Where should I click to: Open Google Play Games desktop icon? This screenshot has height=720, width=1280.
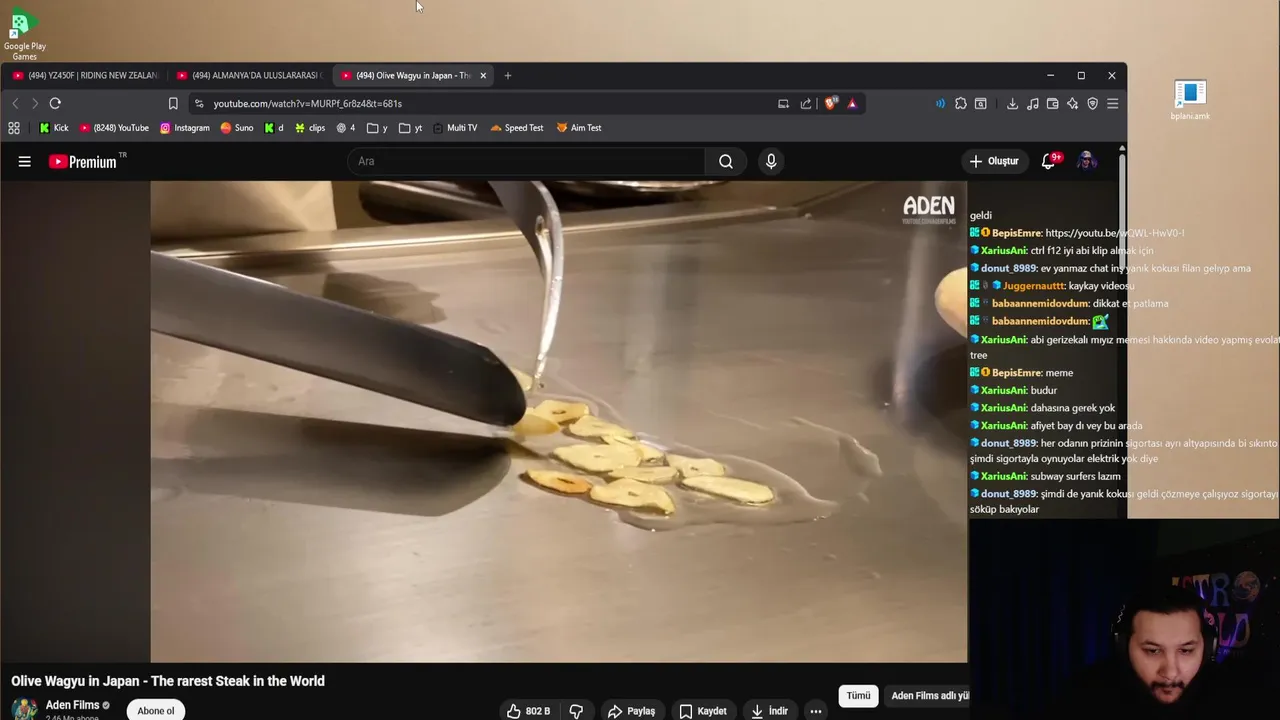(24, 32)
